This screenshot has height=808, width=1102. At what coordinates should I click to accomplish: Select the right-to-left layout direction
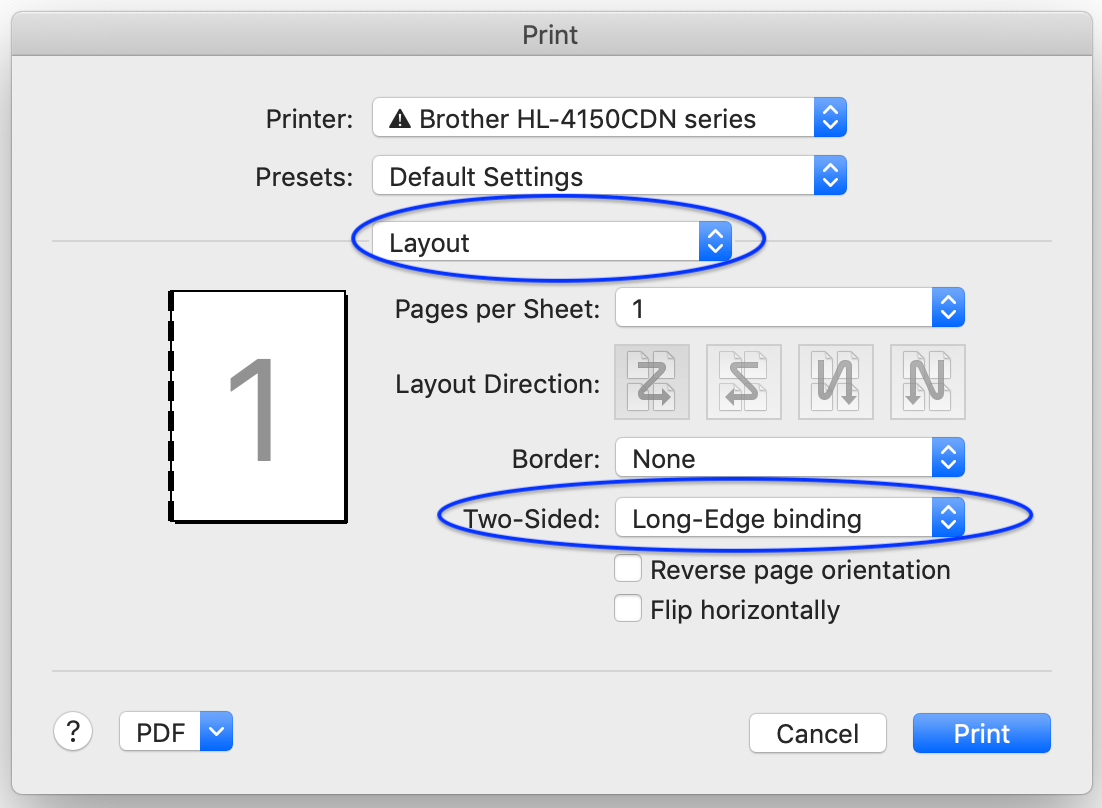click(743, 382)
